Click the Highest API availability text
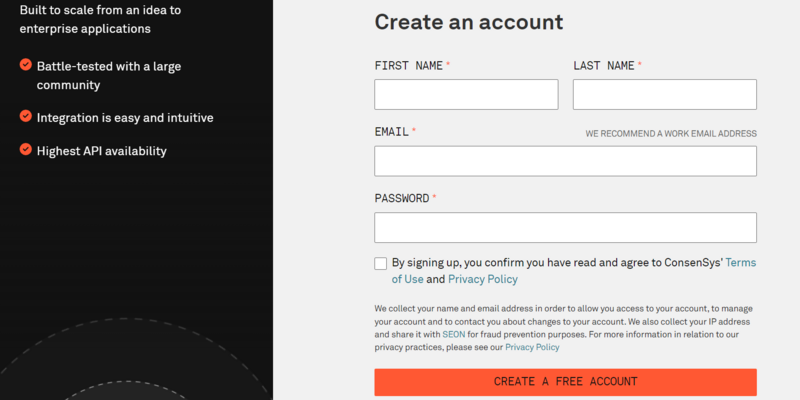The height and width of the screenshot is (400, 800). pos(102,151)
